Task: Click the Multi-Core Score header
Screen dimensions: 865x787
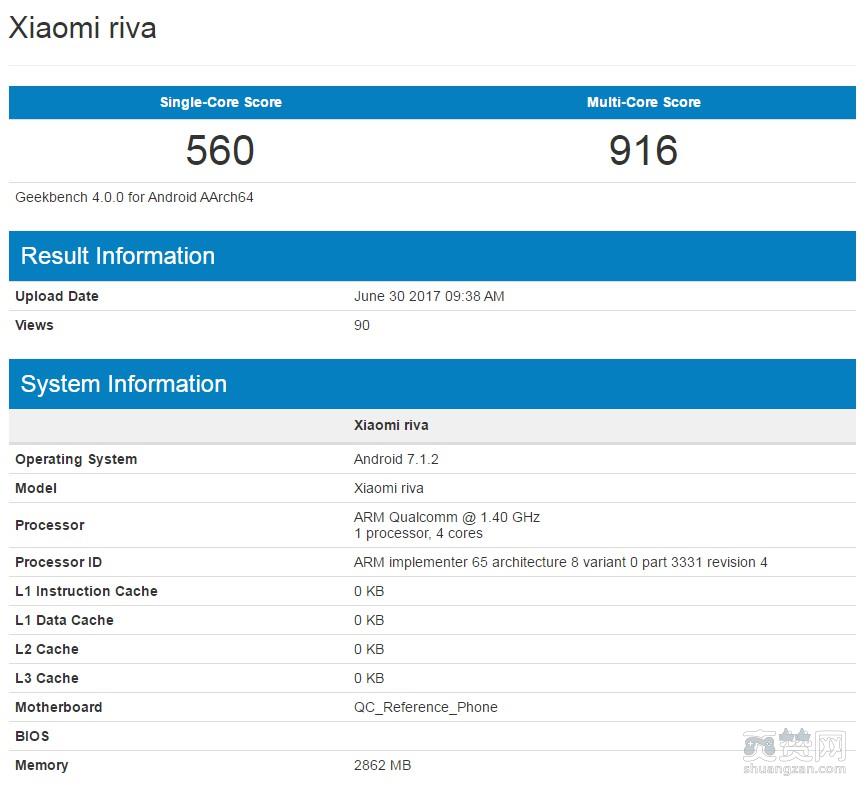Action: (643, 102)
